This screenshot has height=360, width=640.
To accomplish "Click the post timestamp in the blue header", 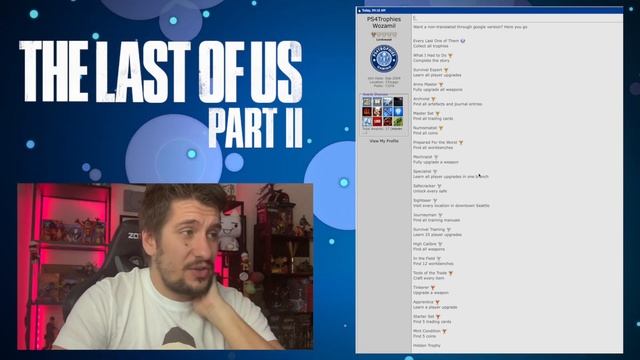I will tap(373, 11).
